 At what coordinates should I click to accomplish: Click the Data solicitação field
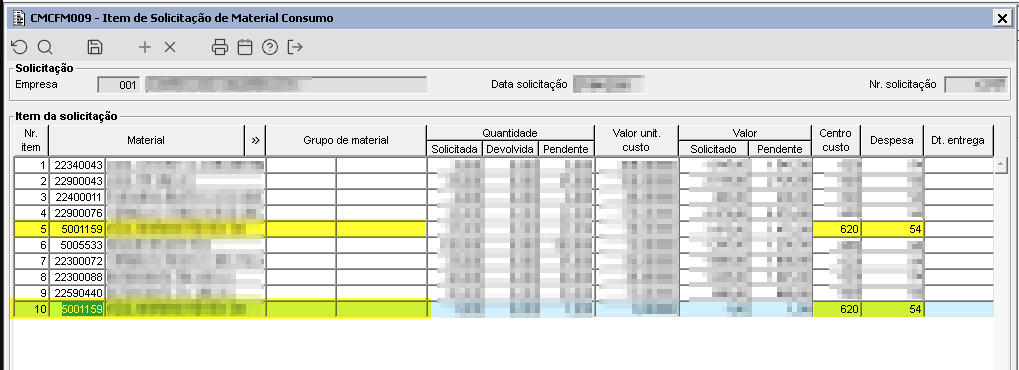[x=608, y=85]
